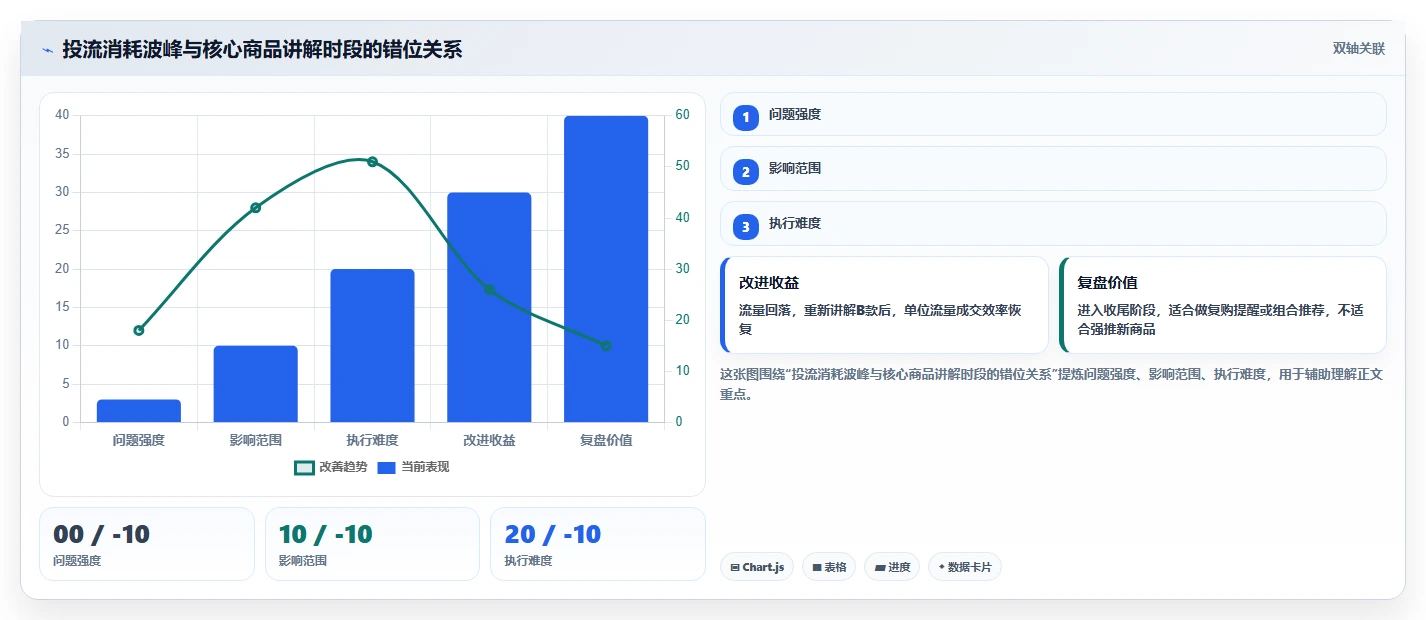Toggle the 当前表现 legend entry

413,467
